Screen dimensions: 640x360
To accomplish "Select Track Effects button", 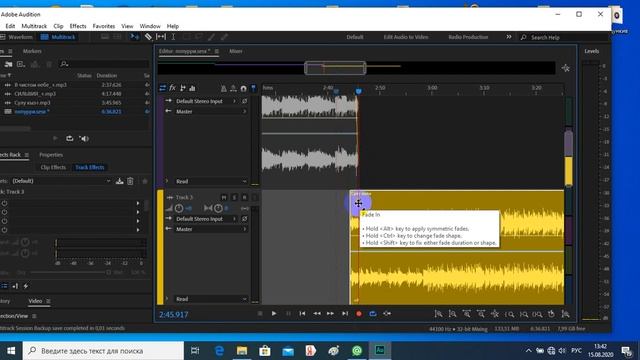I will click(90, 167).
